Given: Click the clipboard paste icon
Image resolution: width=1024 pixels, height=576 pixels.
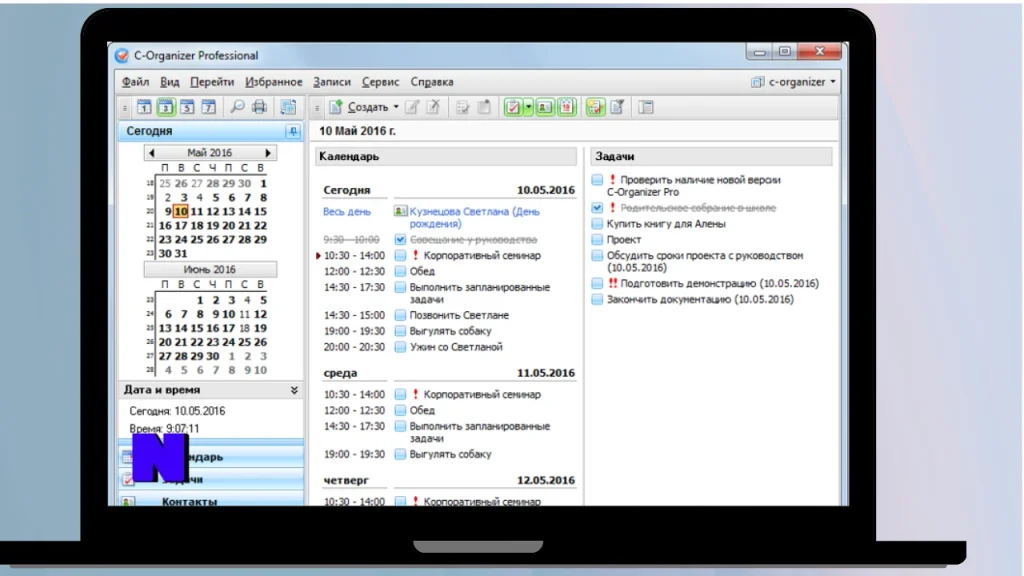Looking at the screenshot, I should click(x=484, y=107).
